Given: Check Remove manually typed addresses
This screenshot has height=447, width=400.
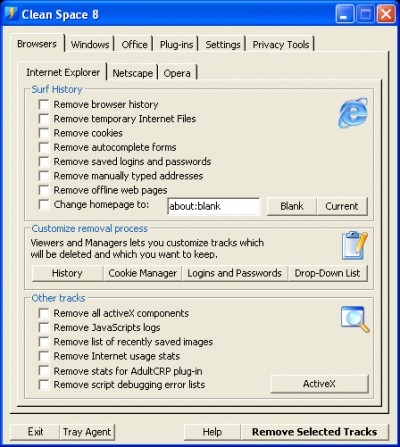Looking at the screenshot, I should click(44, 176).
